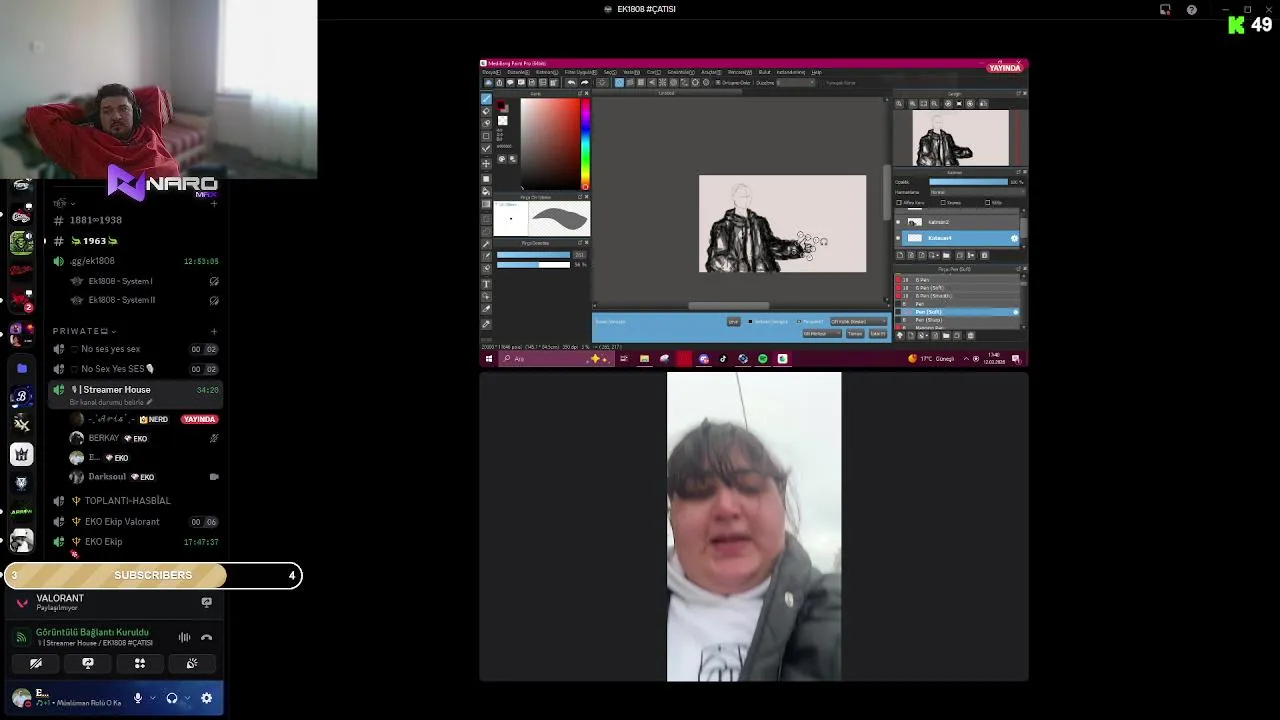Open the layer settings gear on selected layer
The image size is (1280, 720).
click(1014, 238)
